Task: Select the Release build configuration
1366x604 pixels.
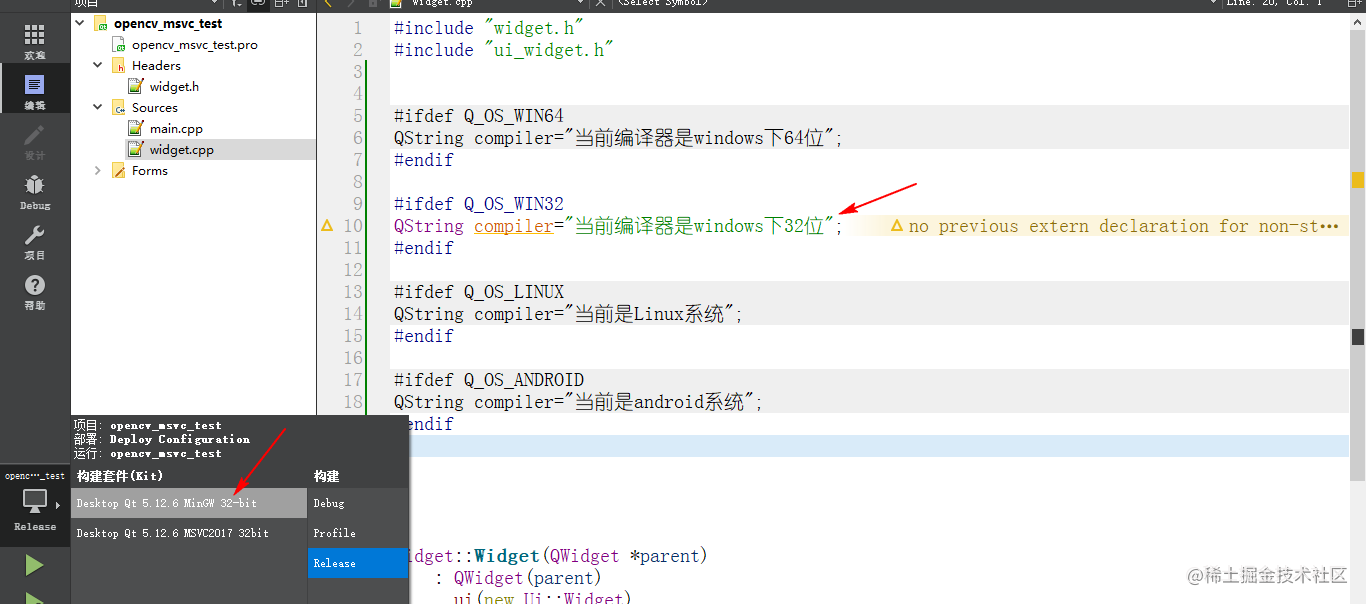Action: (x=357, y=563)
